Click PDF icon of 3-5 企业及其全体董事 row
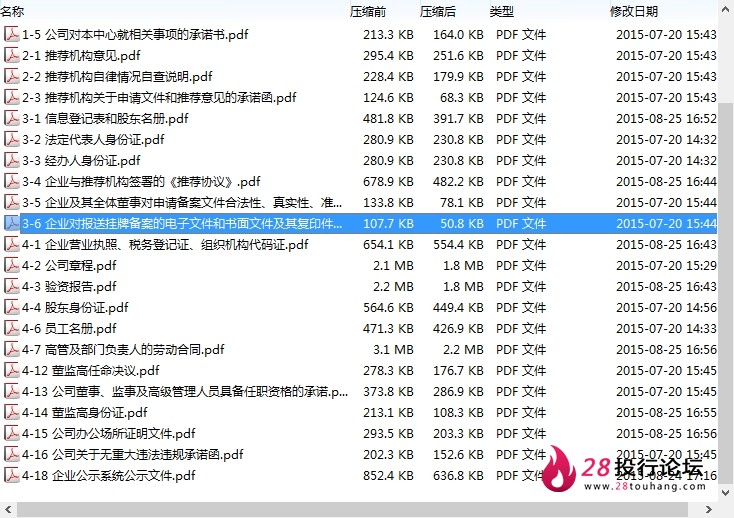The width and height of the screenshot is (734, 518). (11, 202)
